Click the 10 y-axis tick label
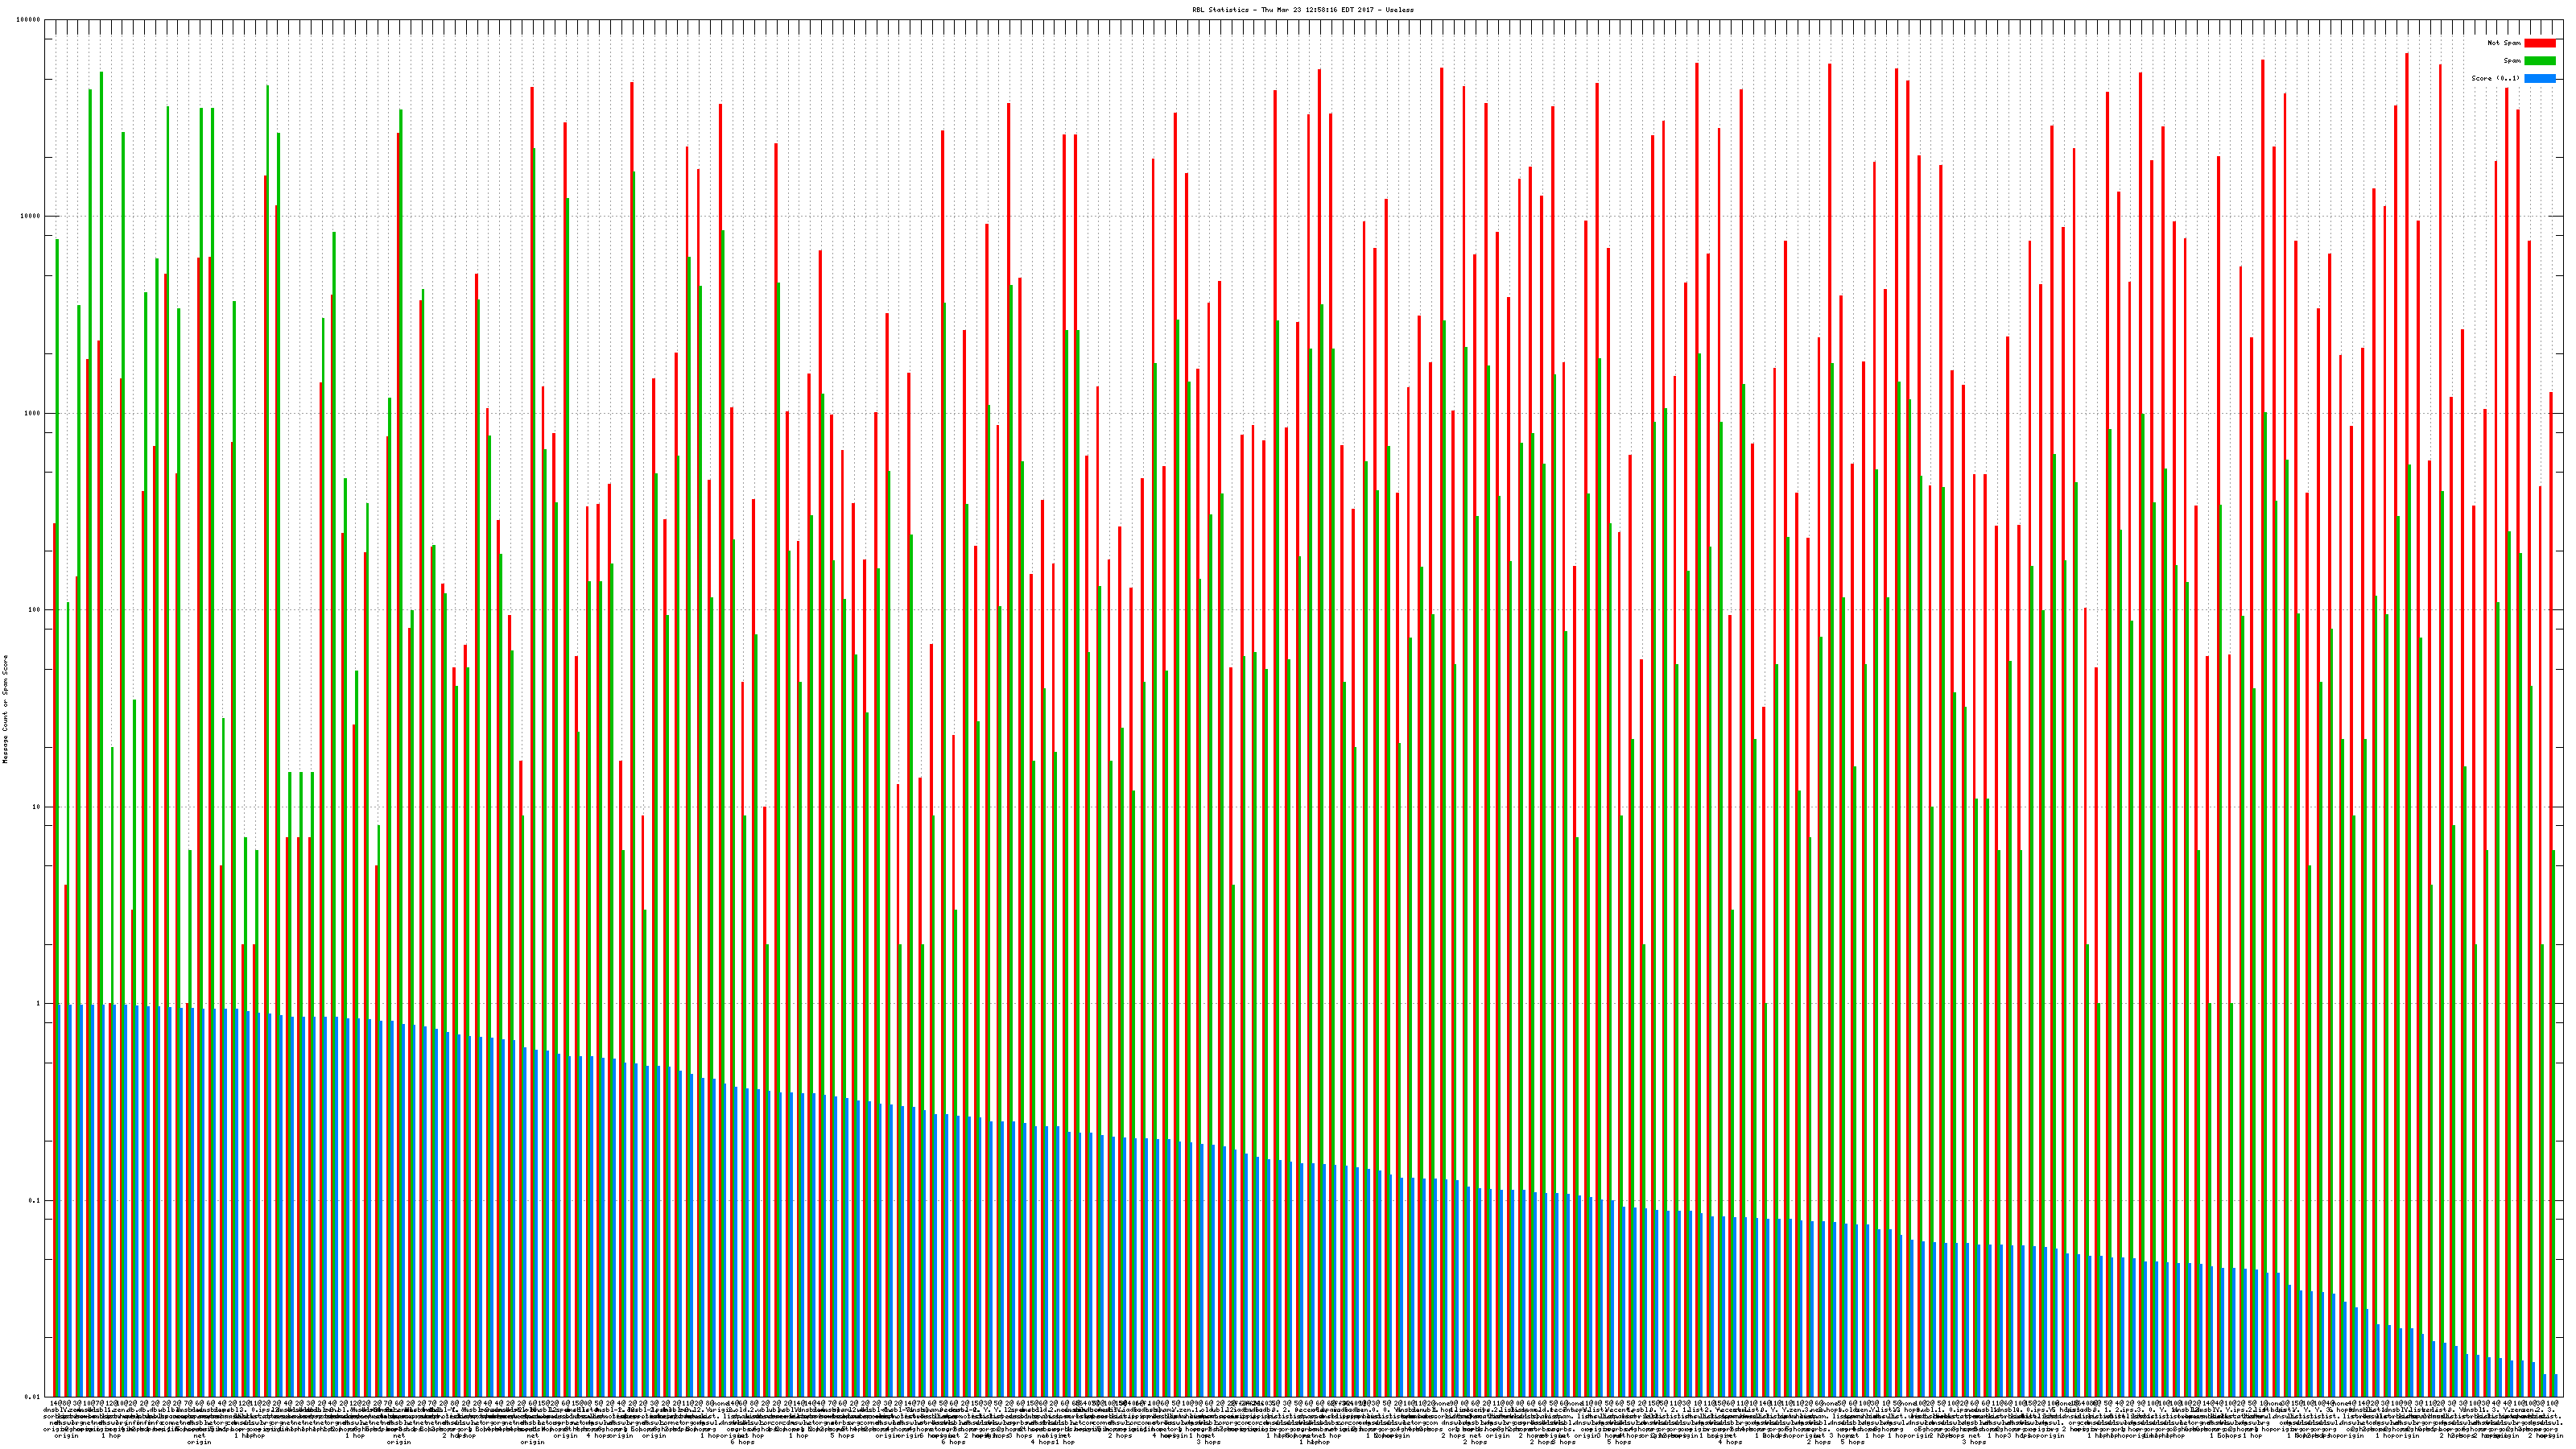Viewport: 2576px width, 1449px height. (x=36, y=807)
